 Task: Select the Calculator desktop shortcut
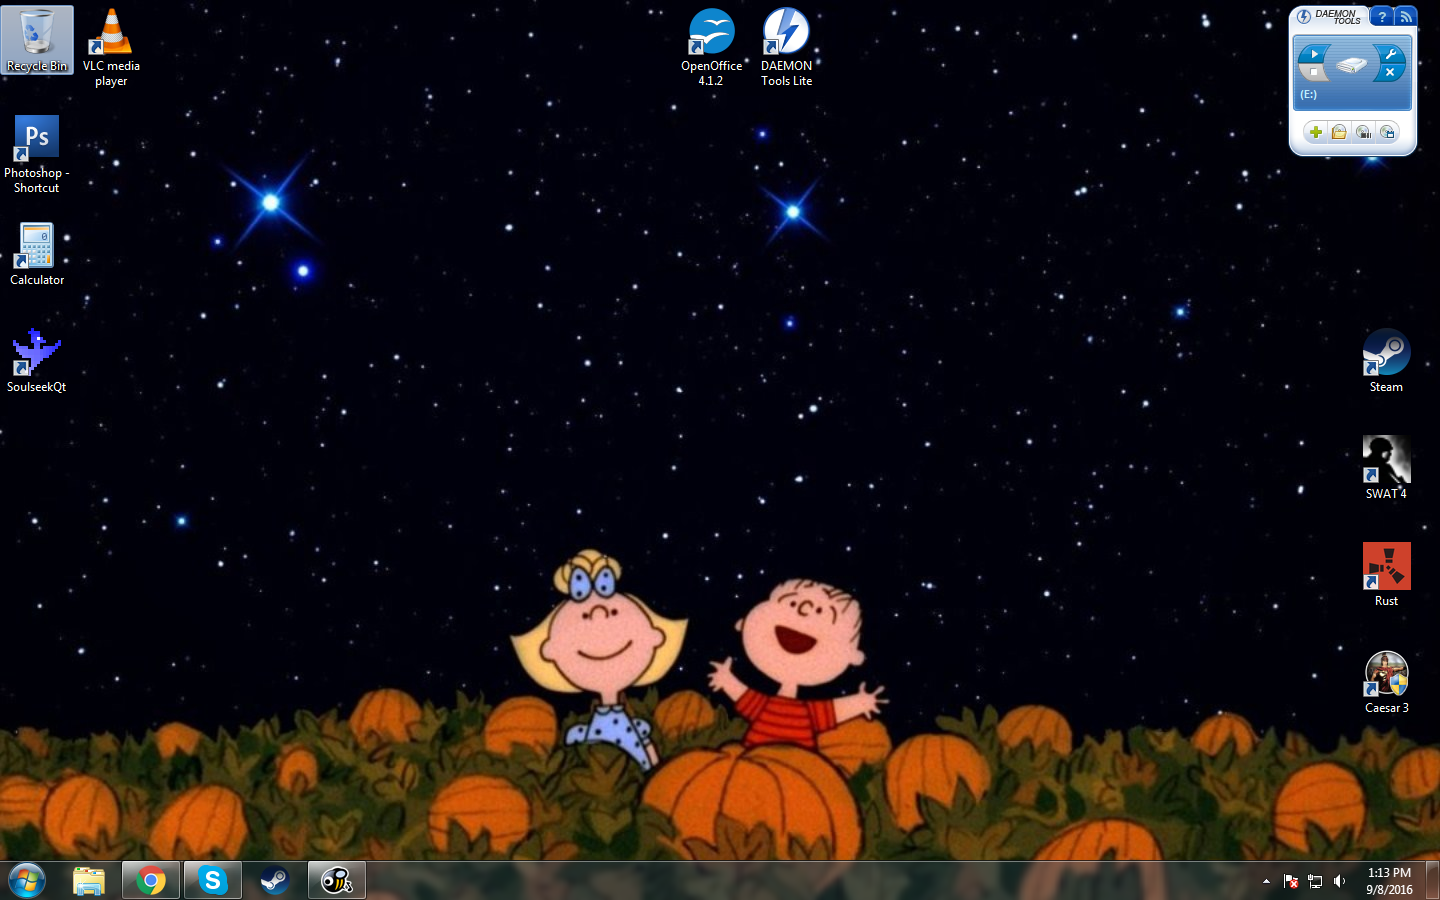(37, 254)
